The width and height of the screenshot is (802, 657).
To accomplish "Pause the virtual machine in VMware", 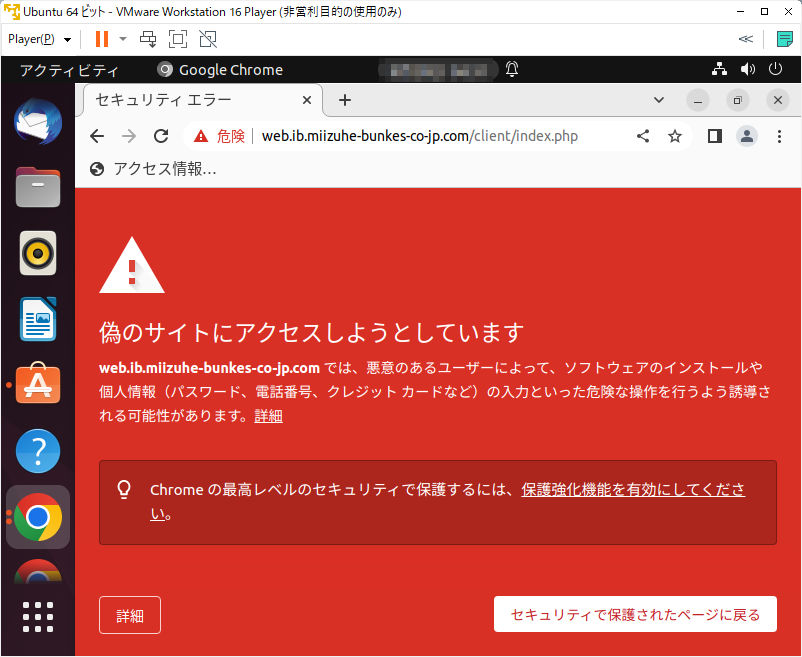I will point(102,39).
